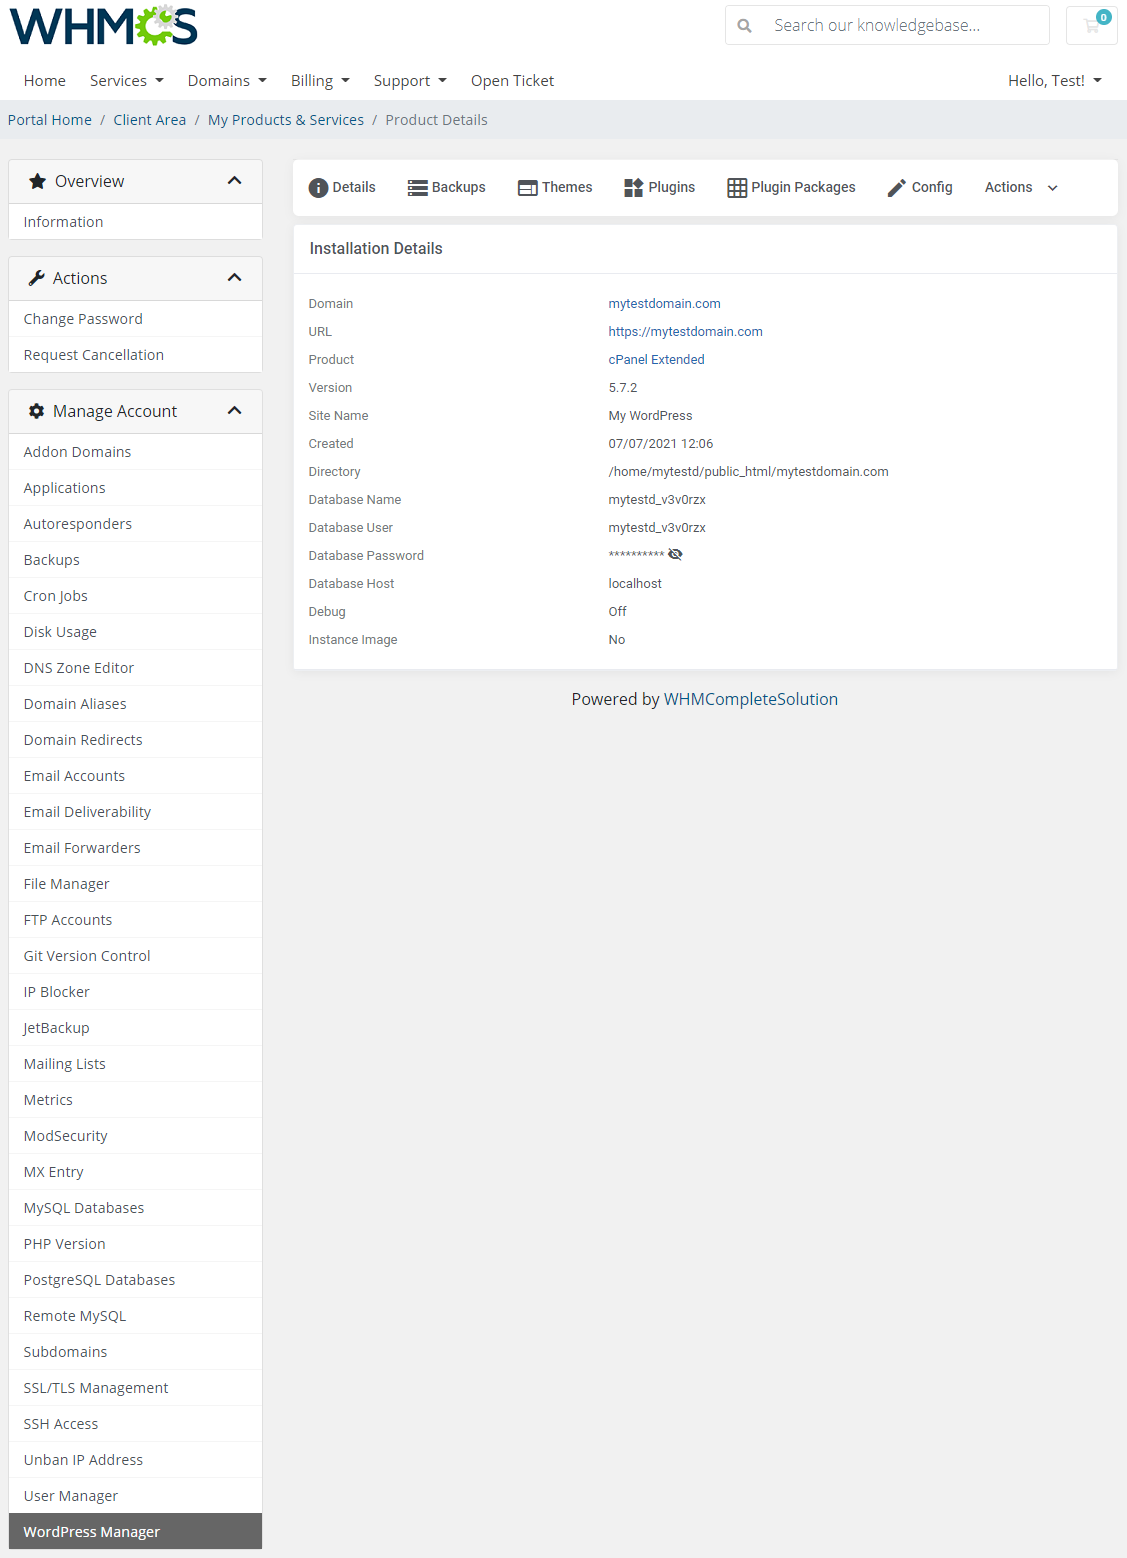
Task: Open Themes using its monitor icon
Action: pyautogui.click(x=528, y=187)
